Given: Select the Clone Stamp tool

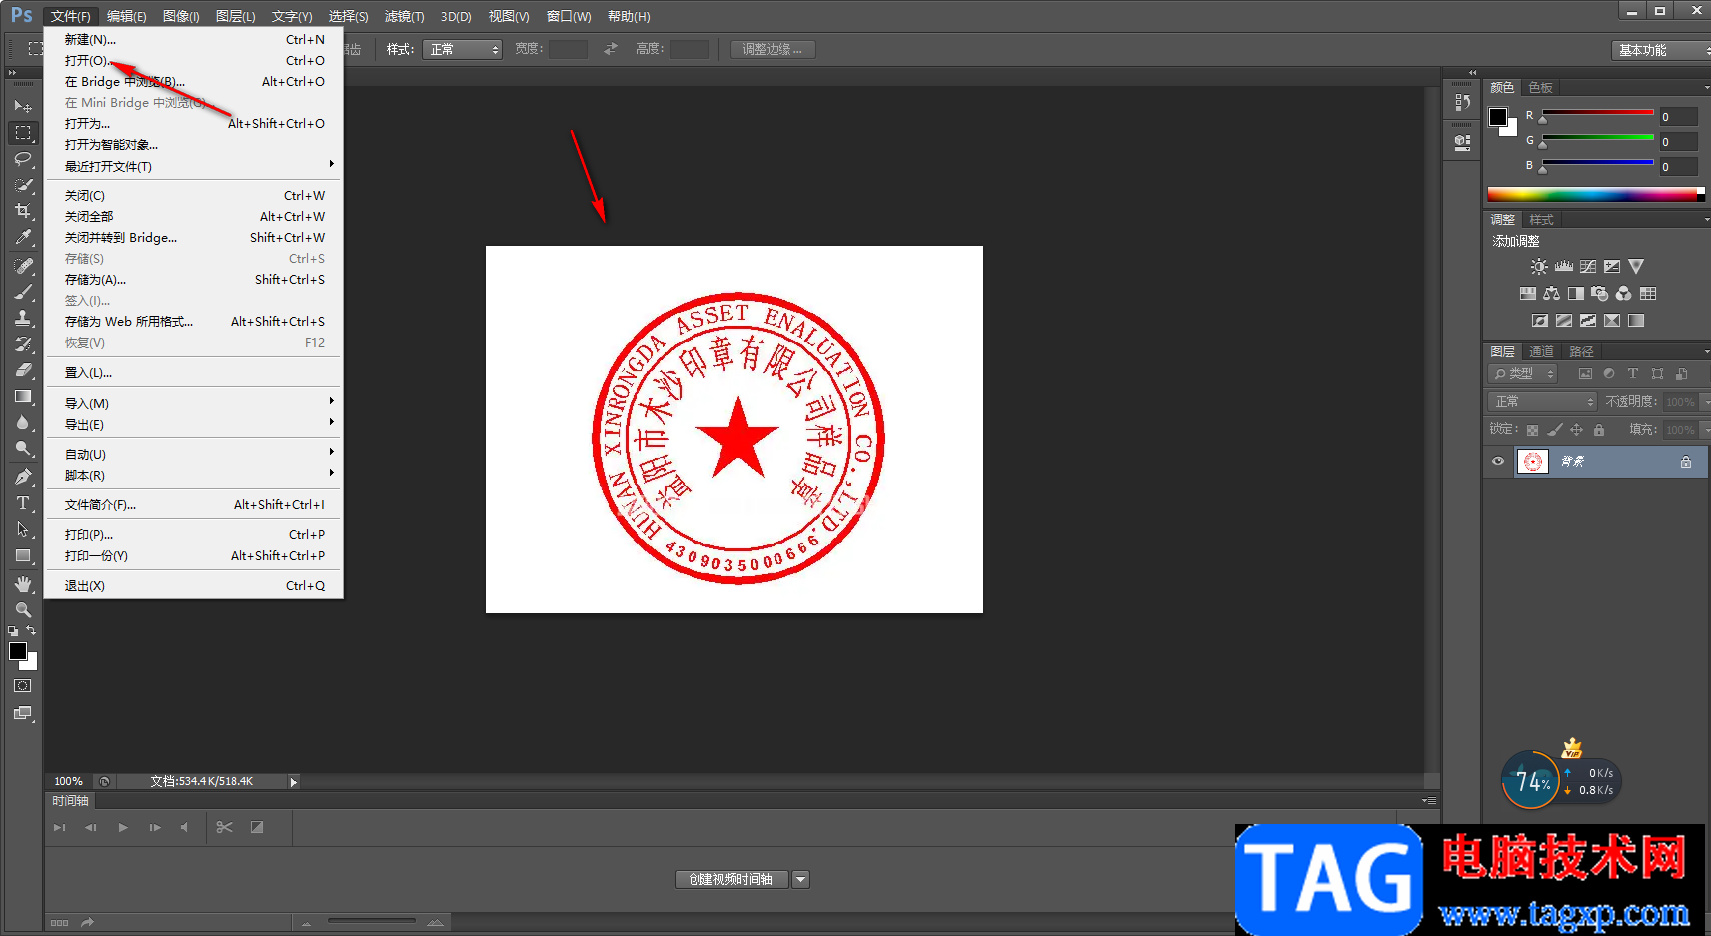Looking at the screenshot, I should point(23,318).
